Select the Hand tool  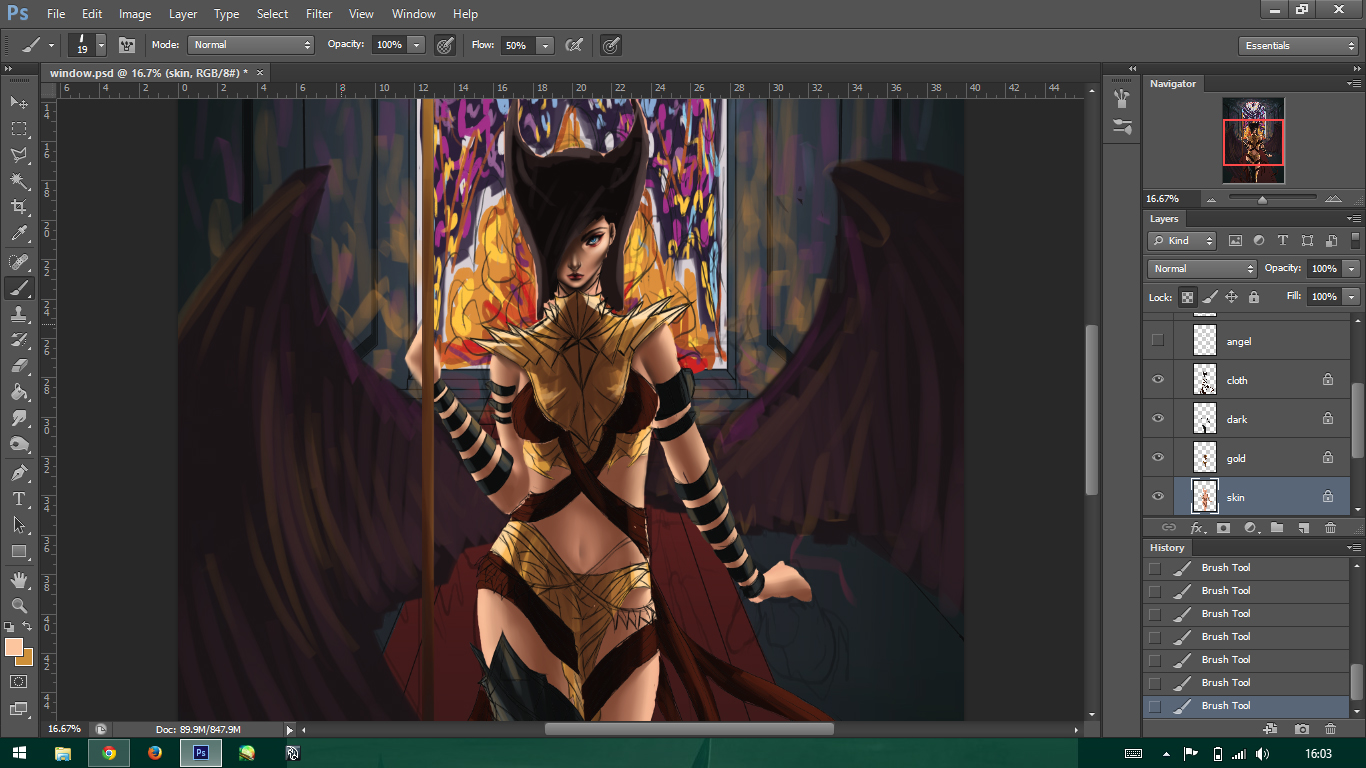tap(19, 580)
